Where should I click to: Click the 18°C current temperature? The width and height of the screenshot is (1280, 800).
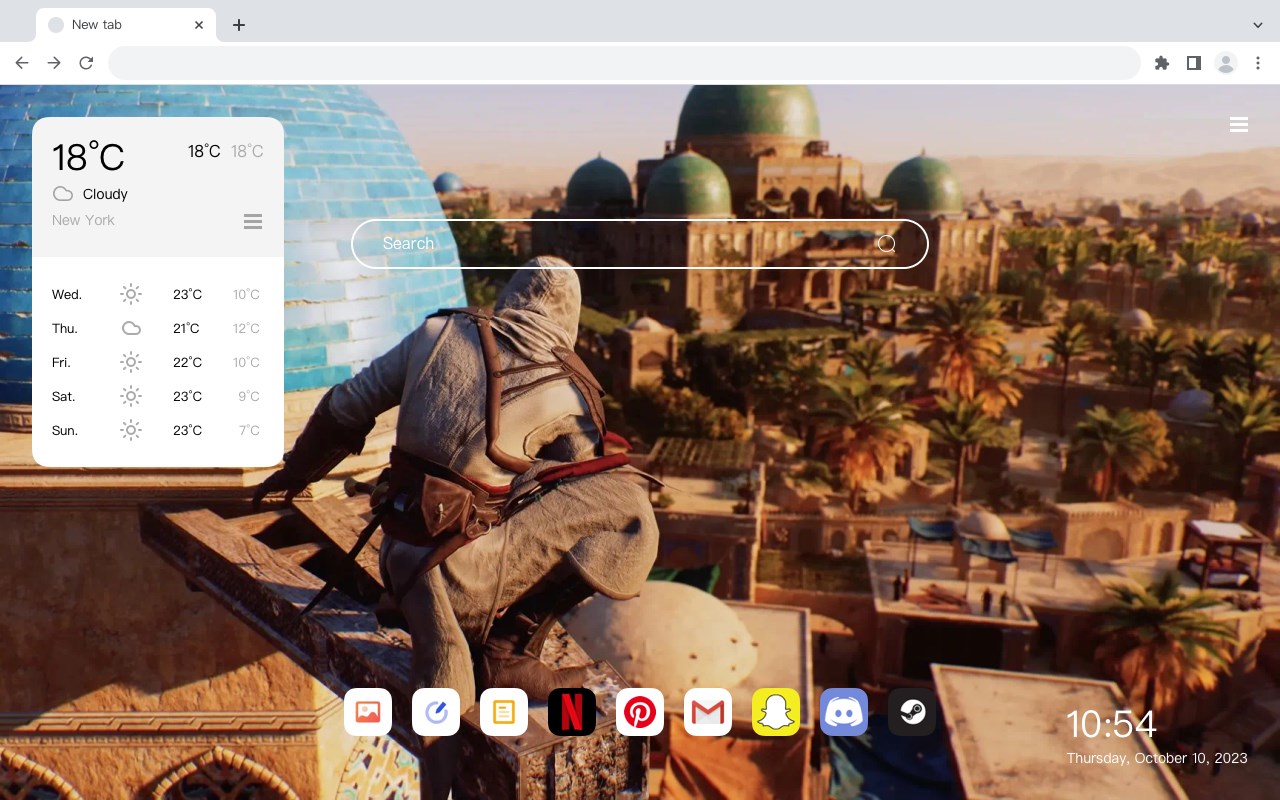click(x=88, y=157)
